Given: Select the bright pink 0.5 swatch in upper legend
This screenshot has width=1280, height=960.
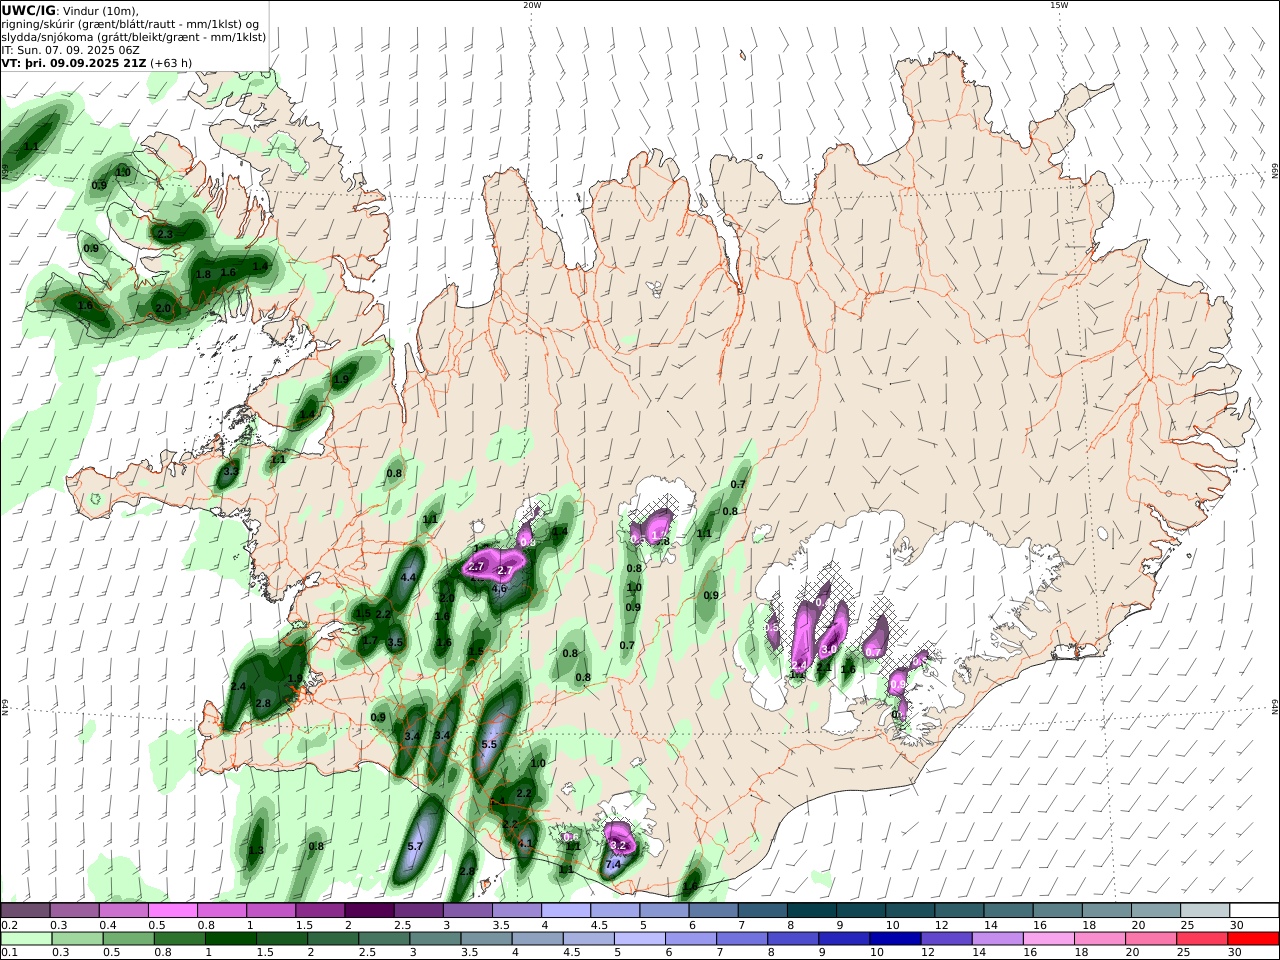Looking at the screenshot, I should pos(173,911).
